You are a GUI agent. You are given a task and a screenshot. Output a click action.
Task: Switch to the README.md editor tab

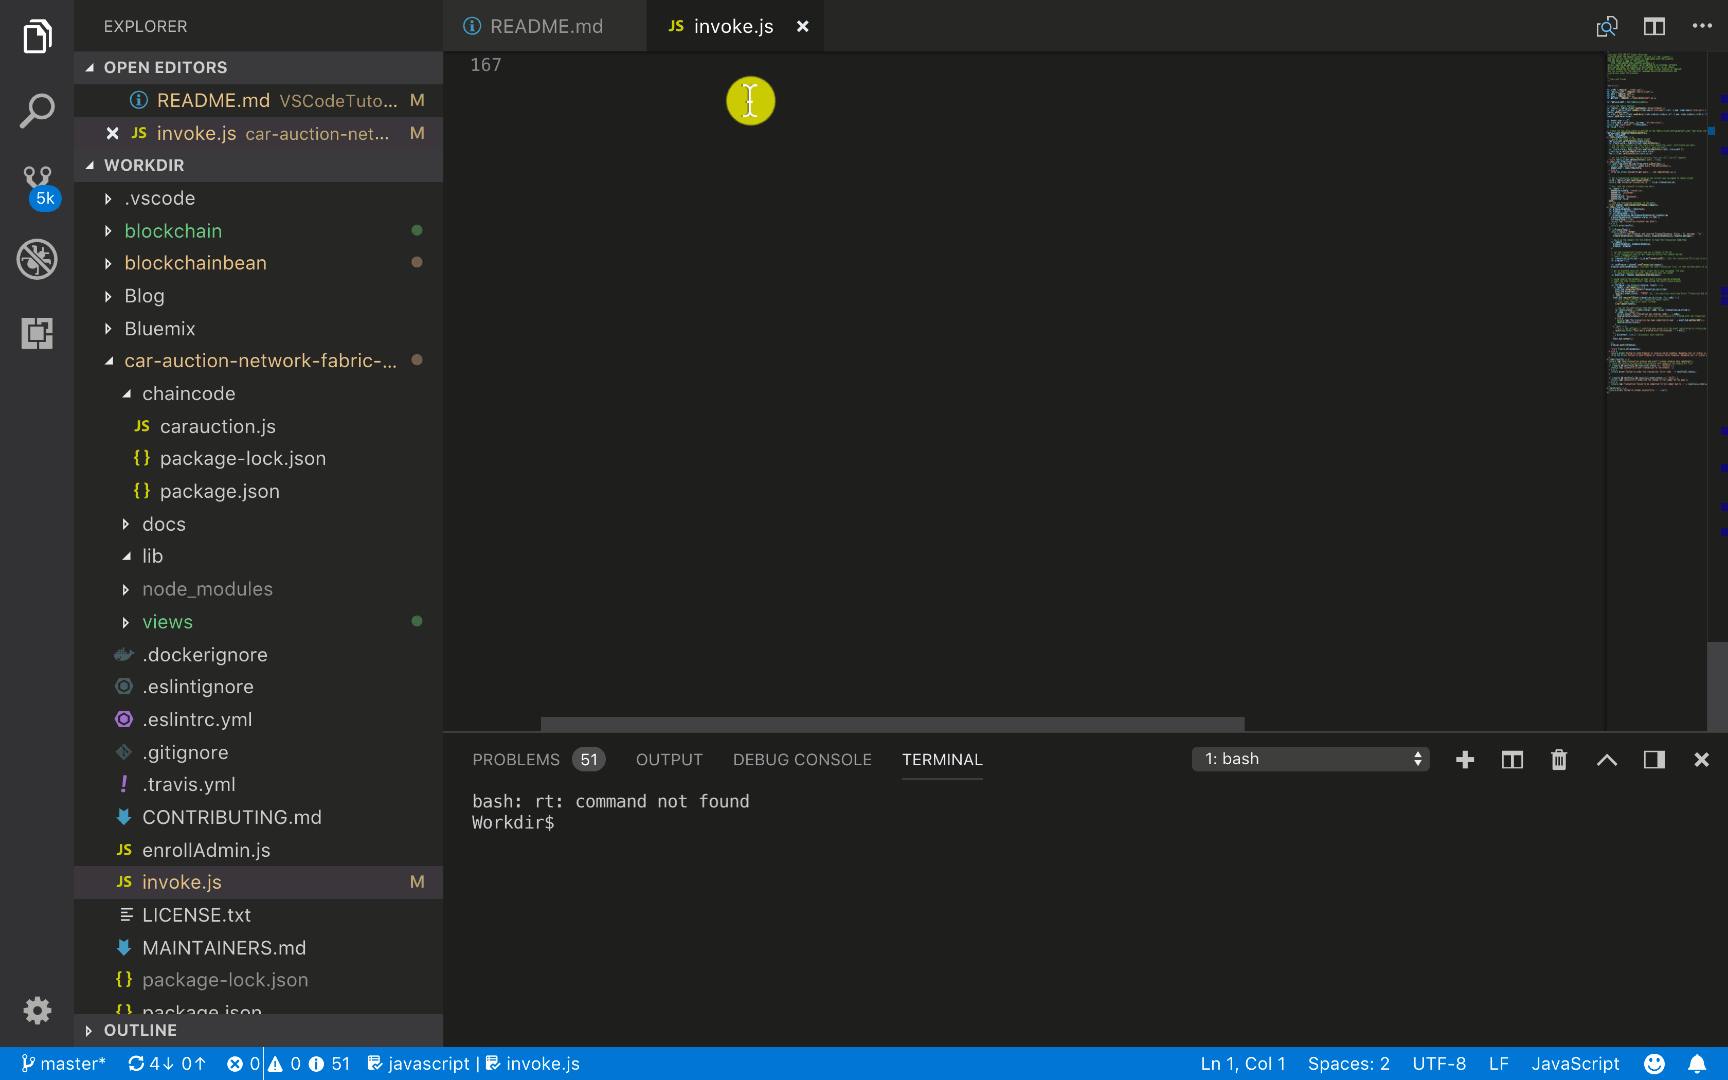tap(545, 26)
